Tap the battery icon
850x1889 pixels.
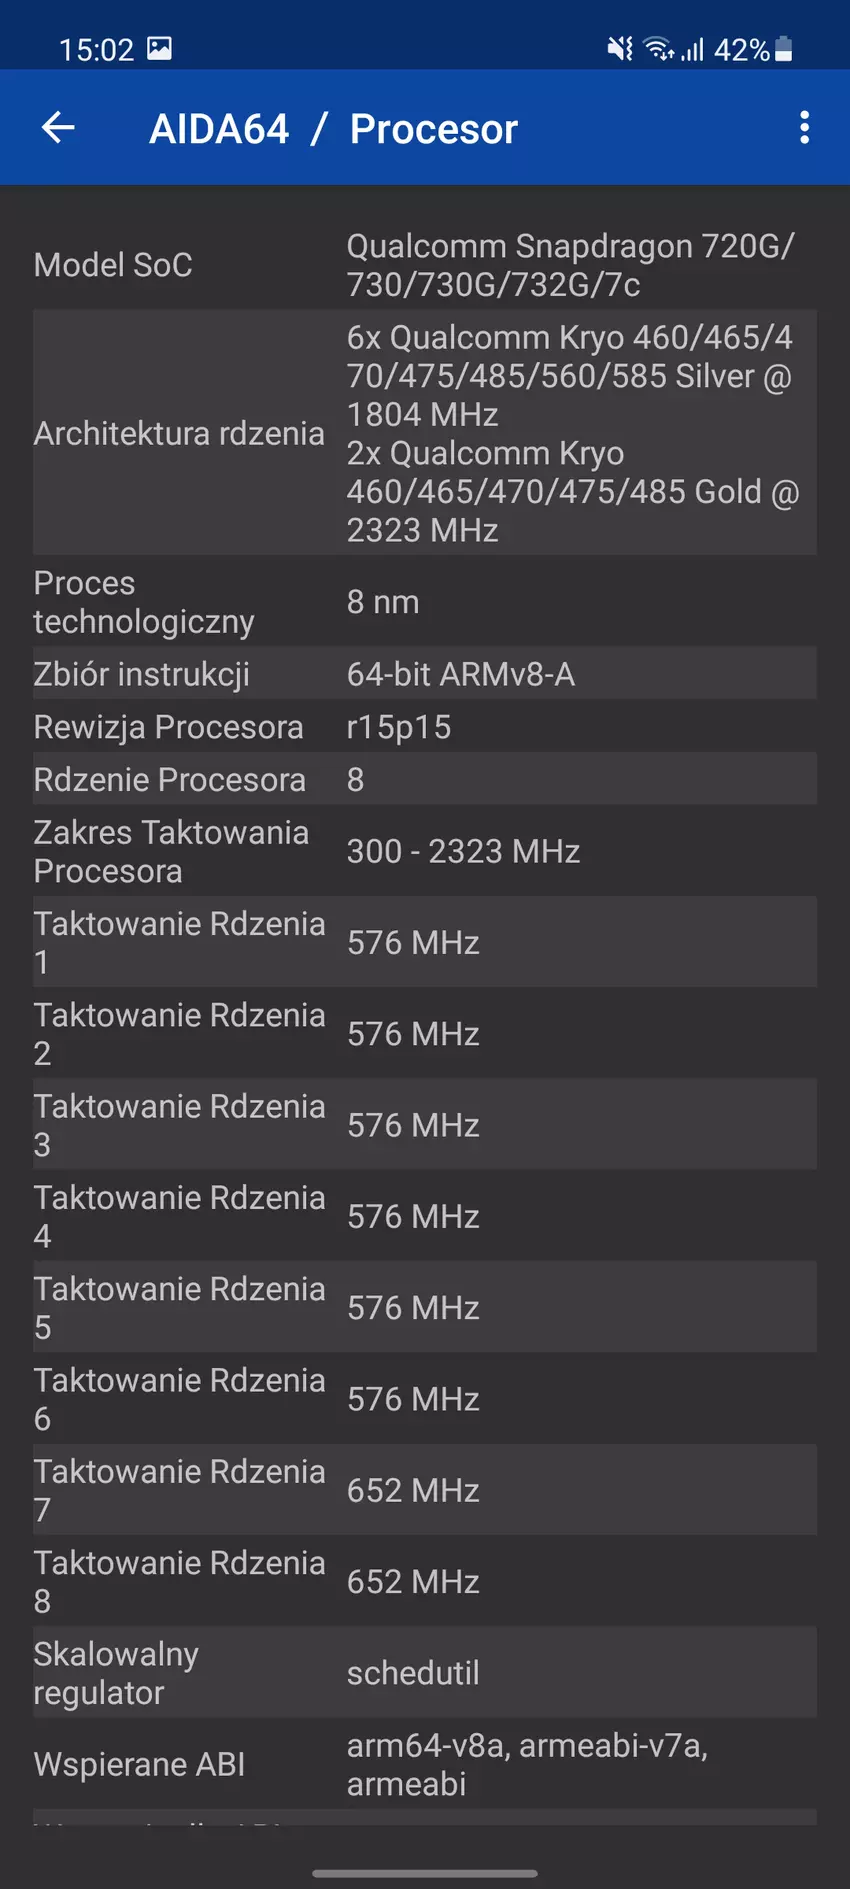tap(784, 48)
